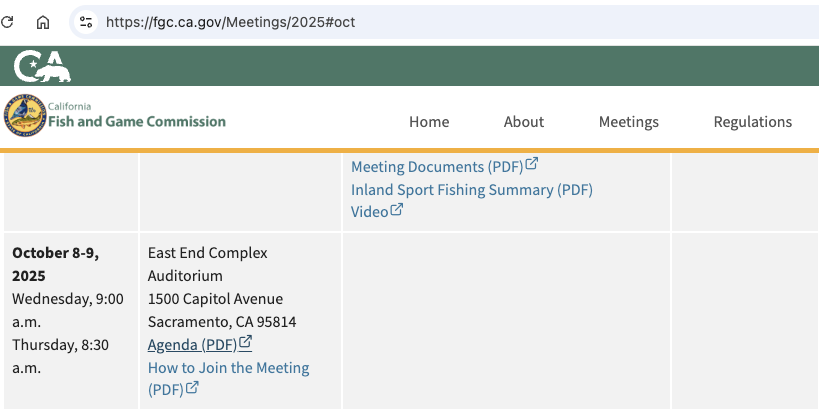The width and height of the screenshot is (819, 410).
Task: Open the Meeting Documents (PDF) link
Action: click(437, 167)
